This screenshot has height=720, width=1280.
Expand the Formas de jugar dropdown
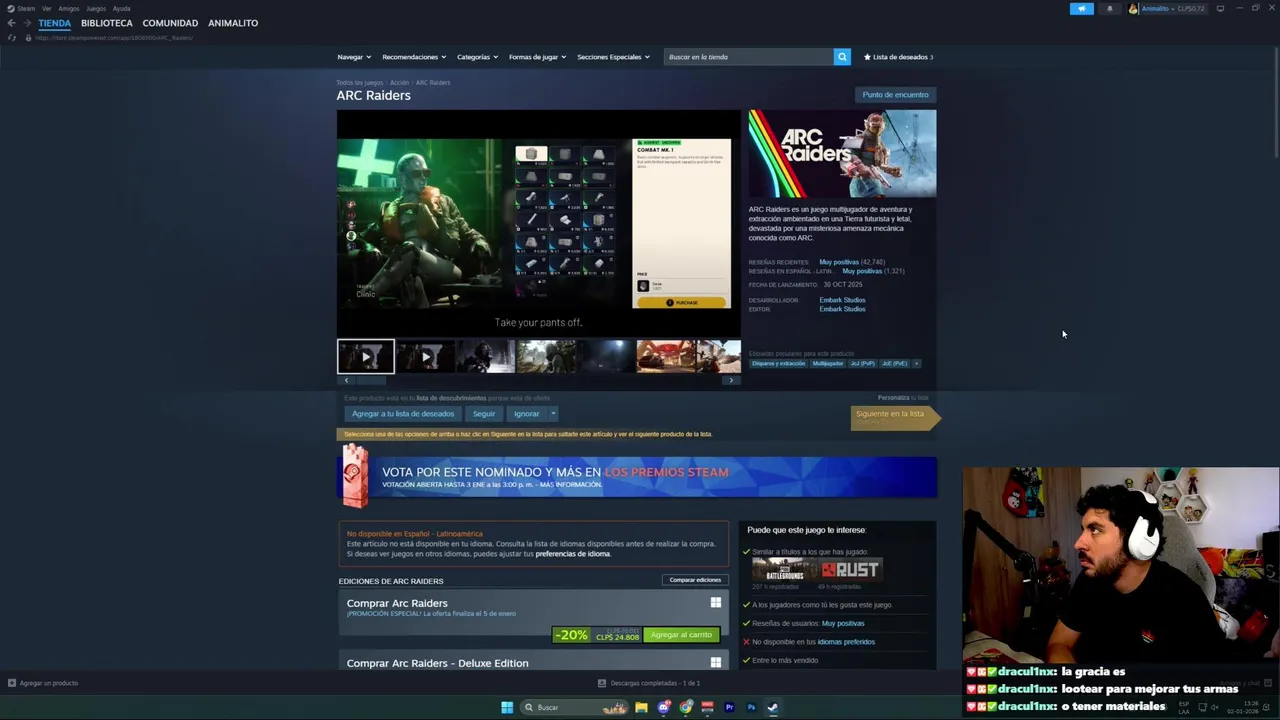click(537, 57)
